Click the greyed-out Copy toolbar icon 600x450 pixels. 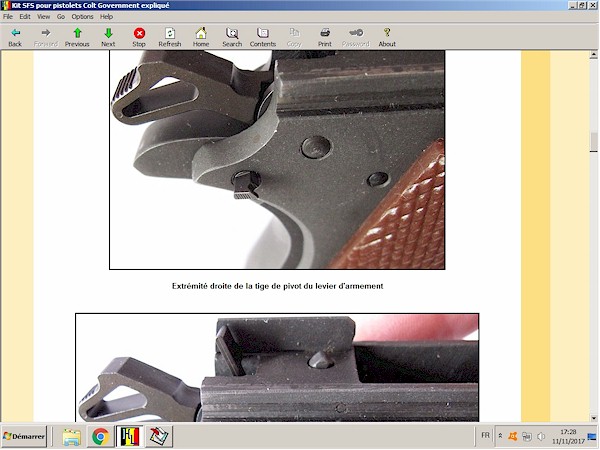tap(294, 38)
